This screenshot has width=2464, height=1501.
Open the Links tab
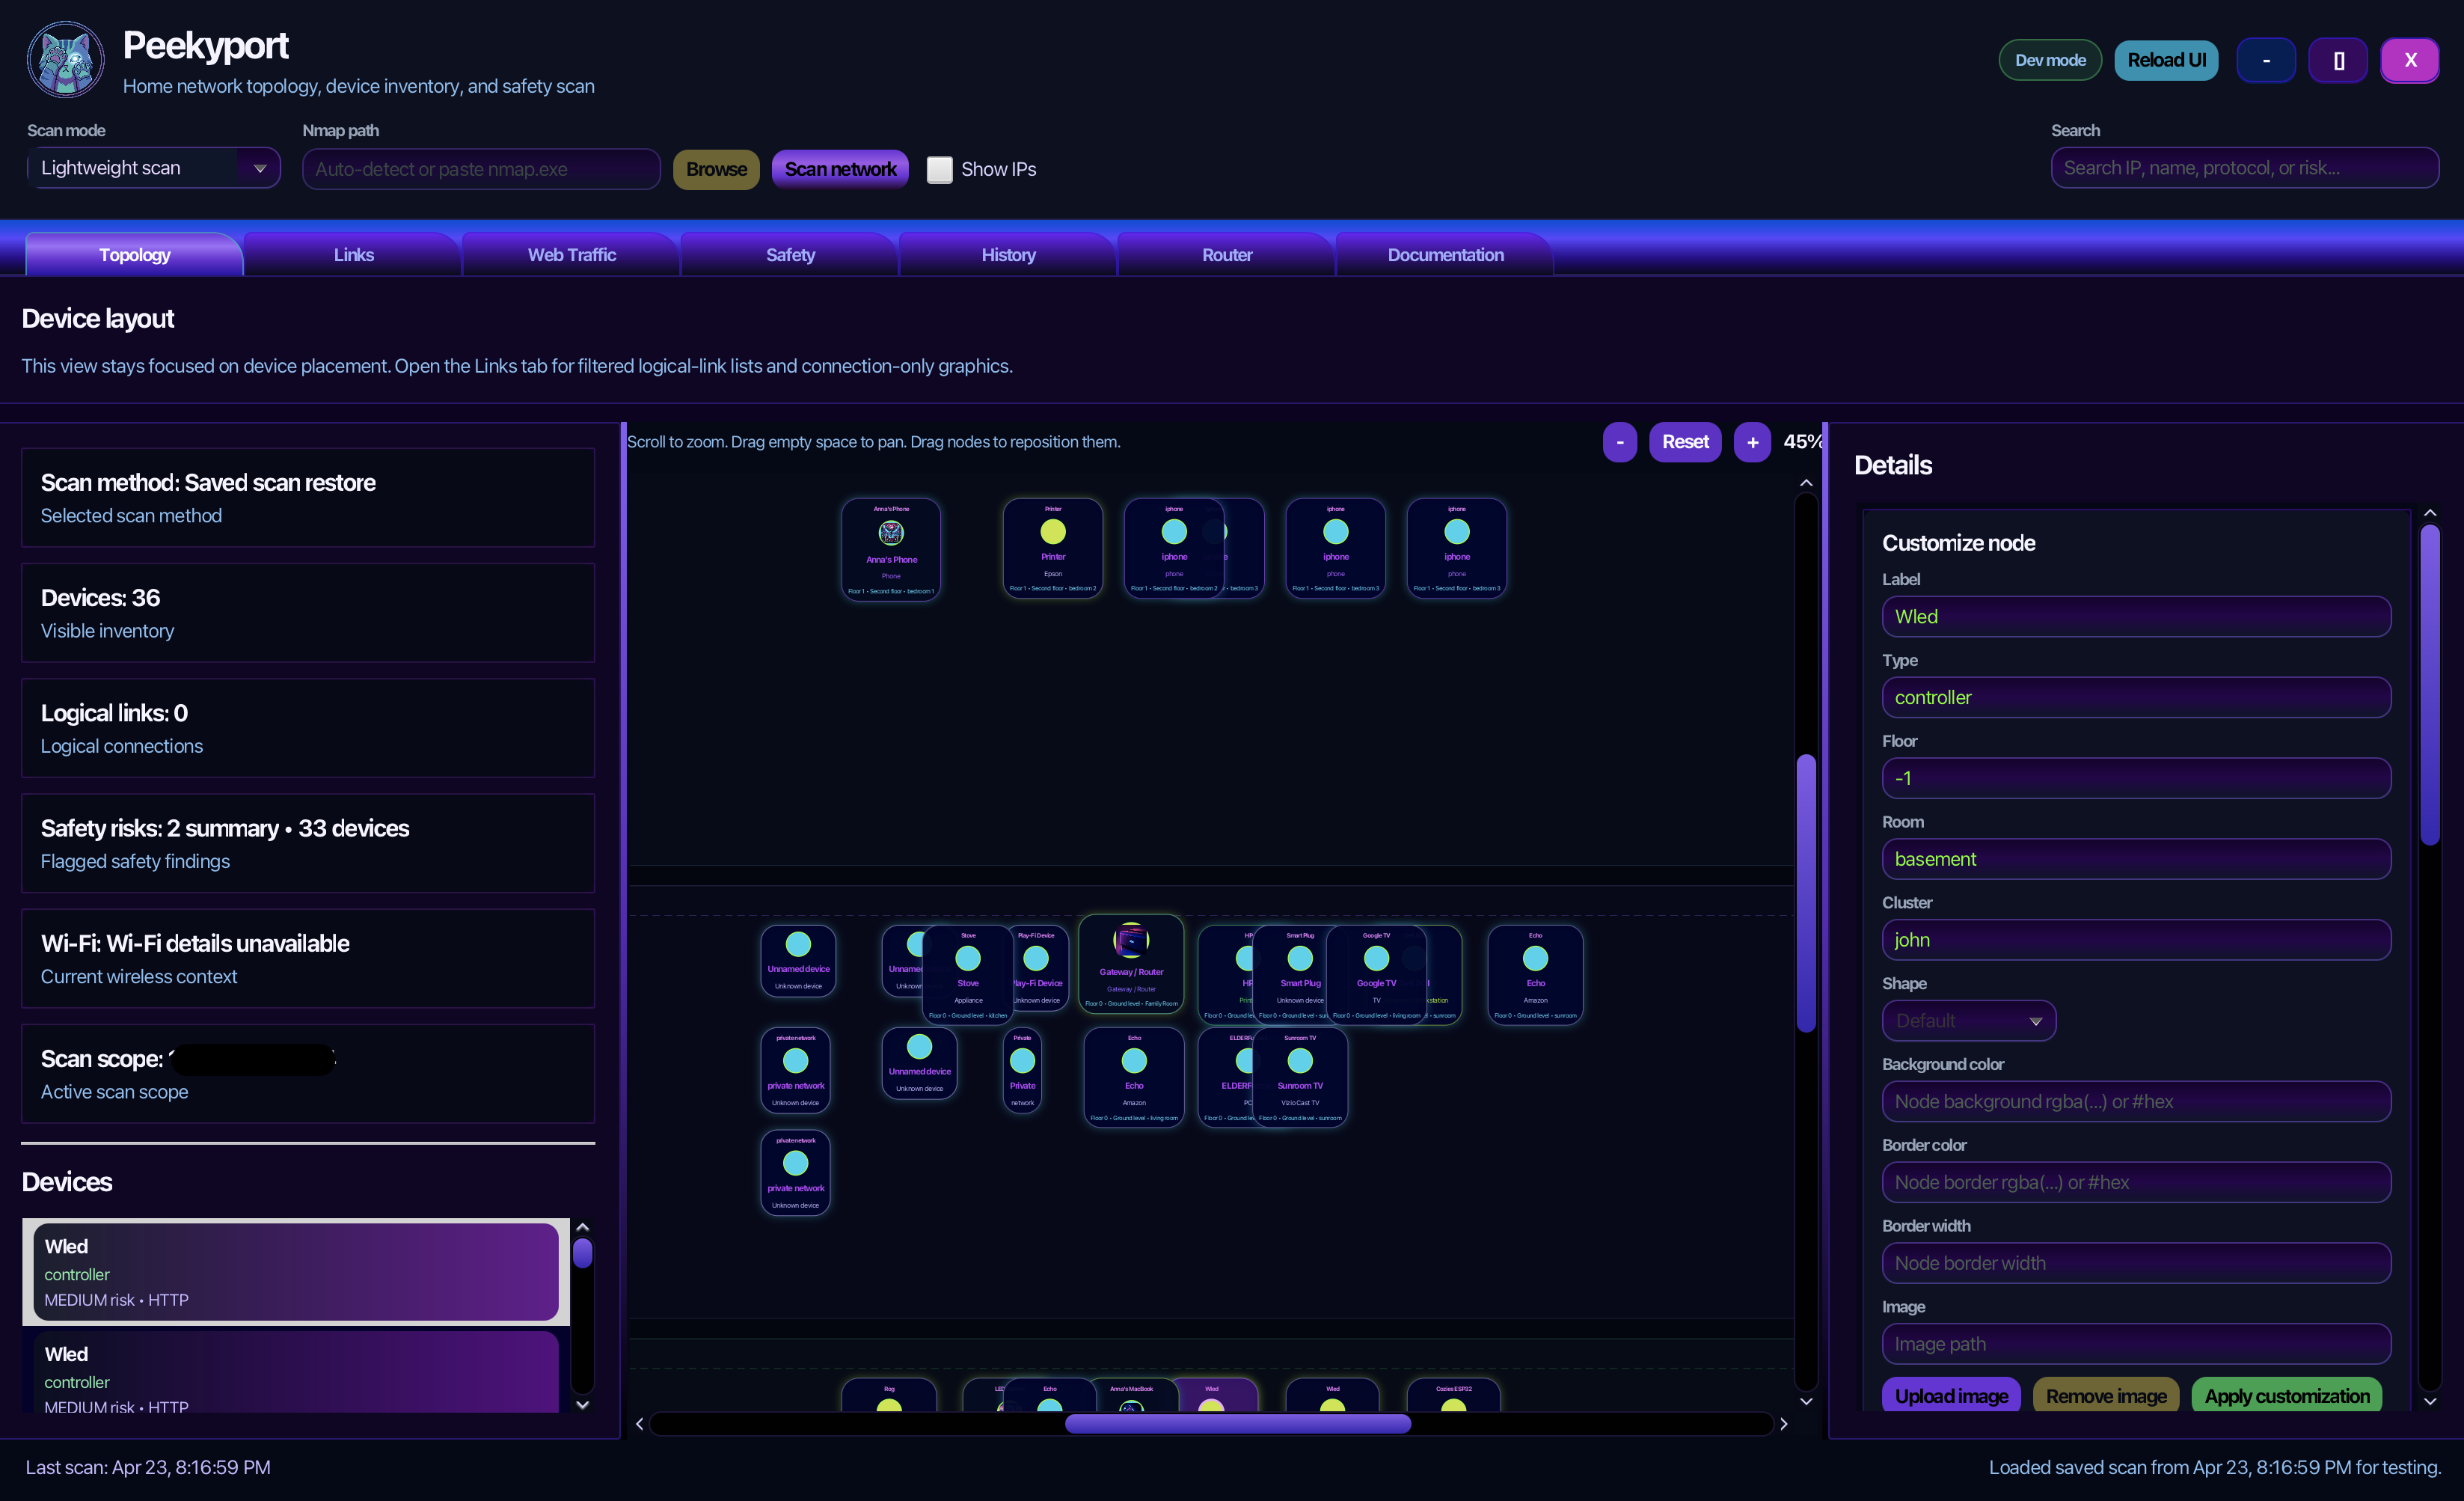[353, 254]
